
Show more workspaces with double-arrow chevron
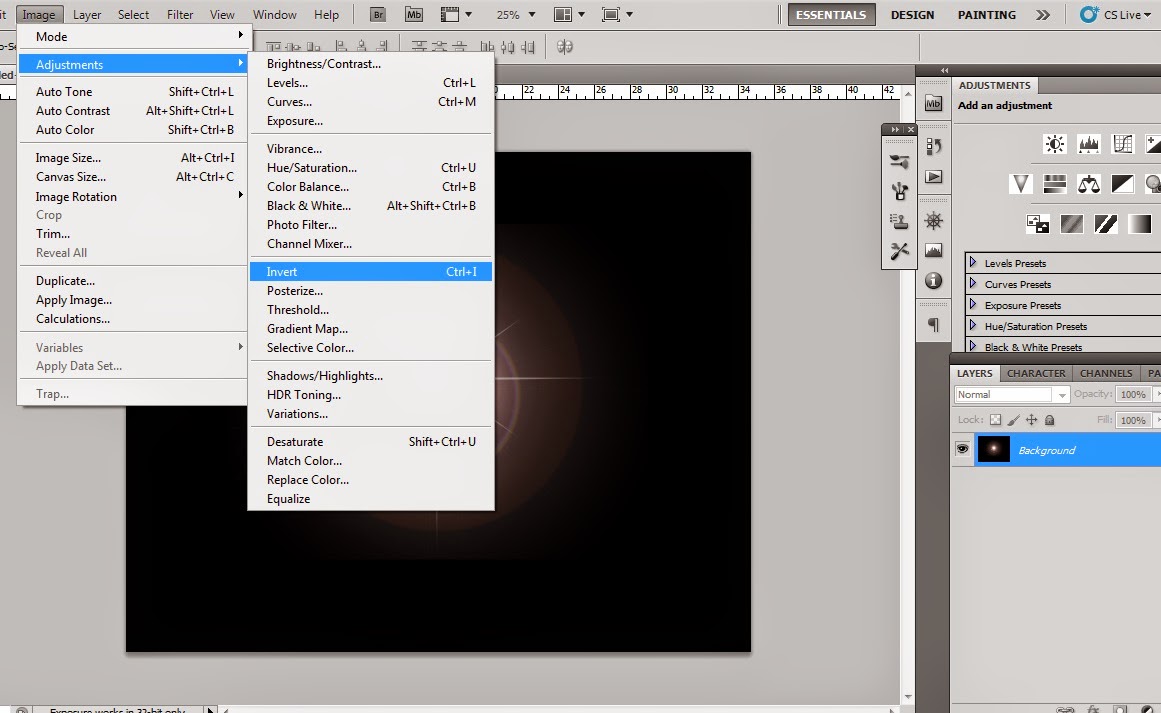click(1043, 15)
